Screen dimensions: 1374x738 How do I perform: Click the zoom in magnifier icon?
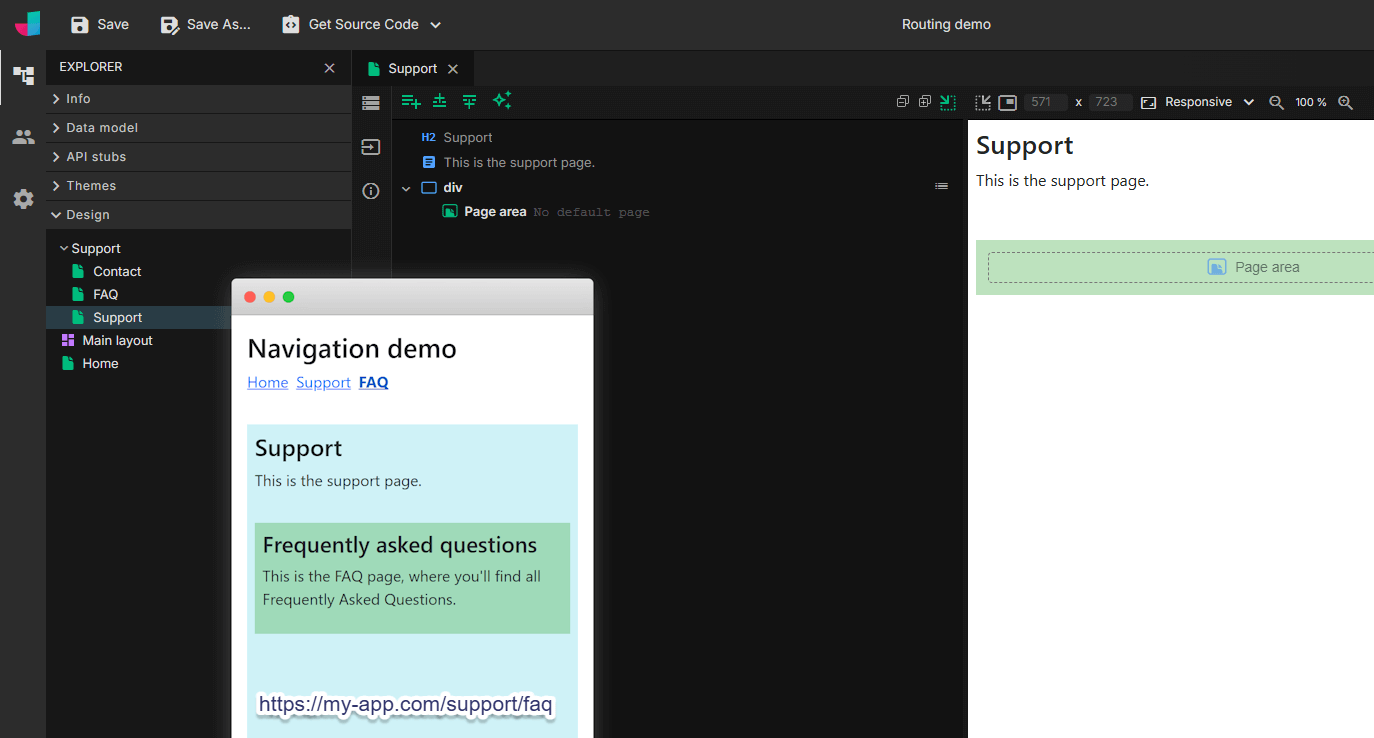pos(1345,102)
